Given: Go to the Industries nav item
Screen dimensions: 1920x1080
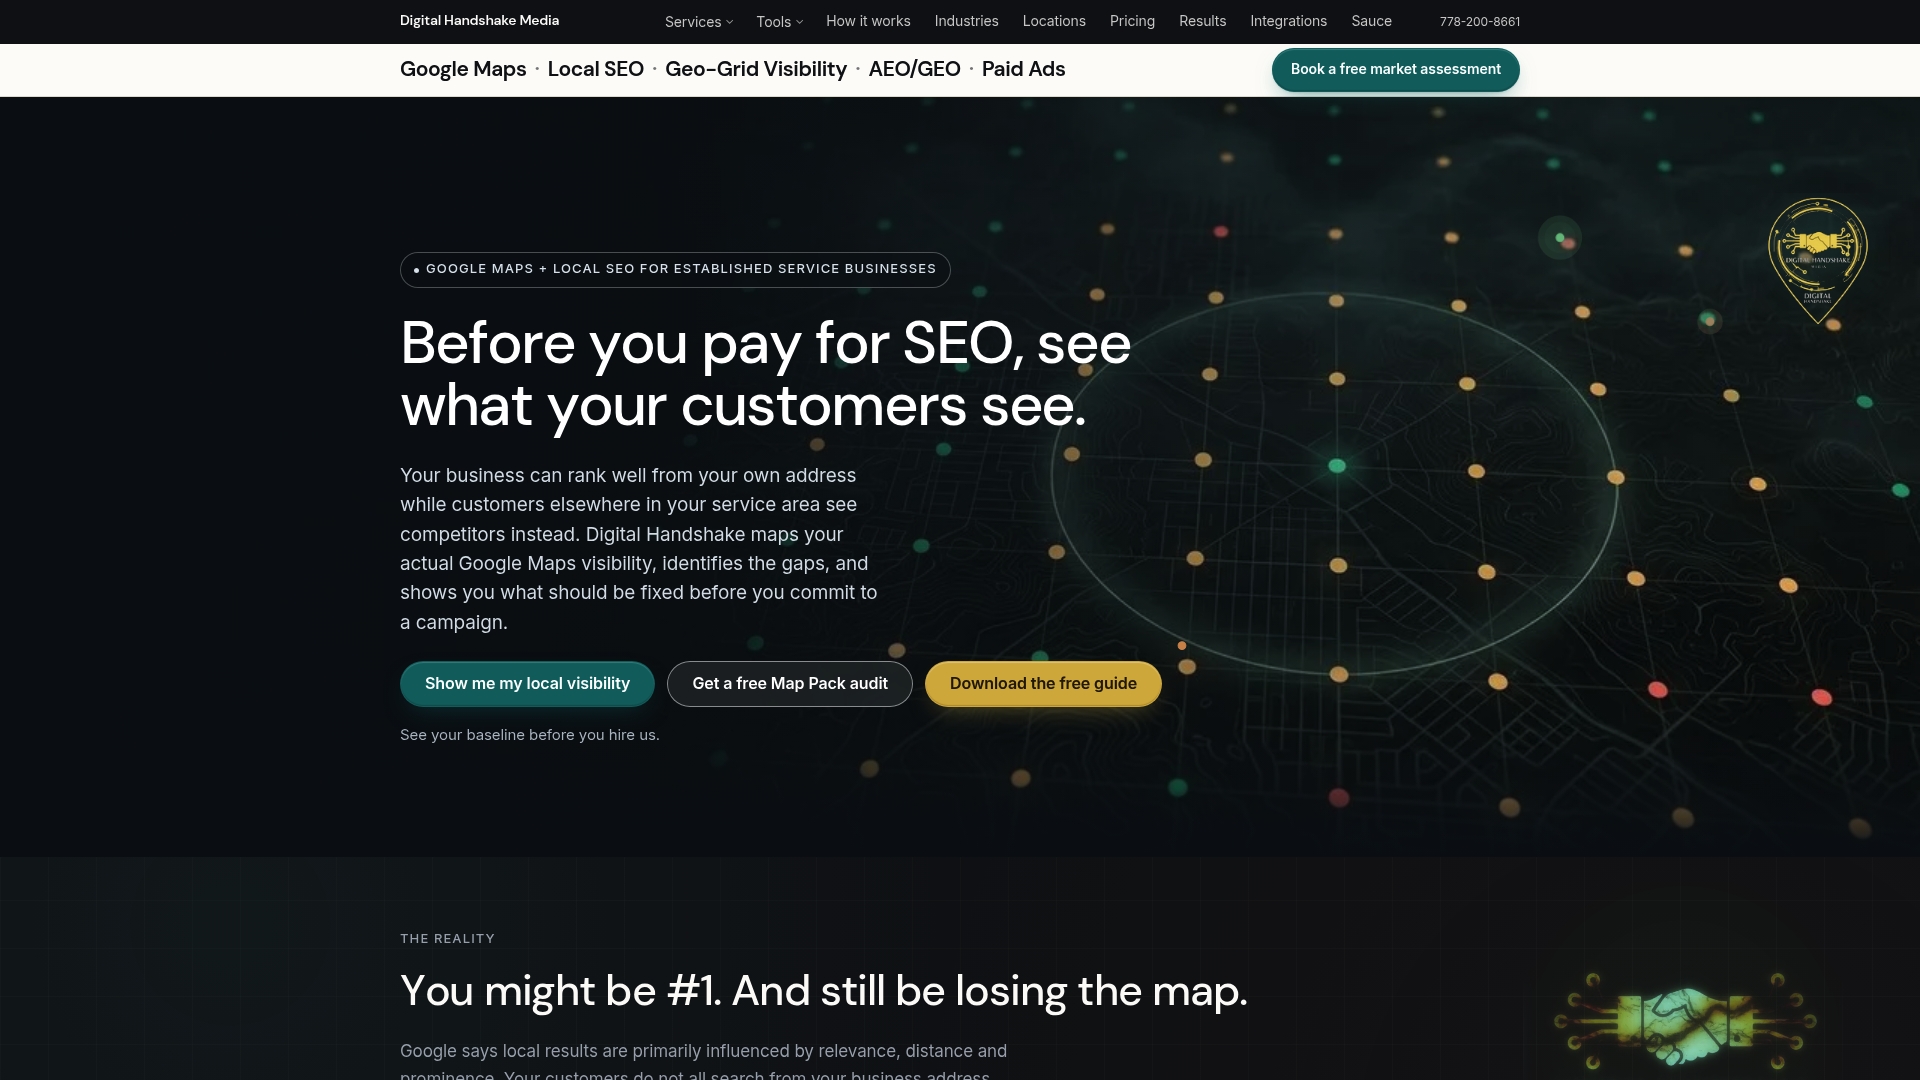Looking at the screenshot, I should tap(966, 21).
